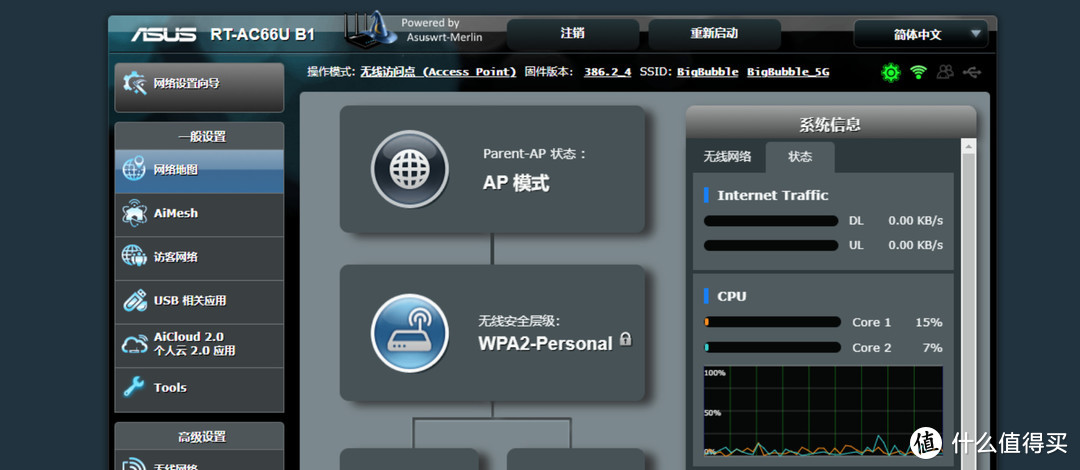This screenshot has height=470, width=1080.
Task: Click the Core 1 CPU usage bar
Action: point(772,322)
